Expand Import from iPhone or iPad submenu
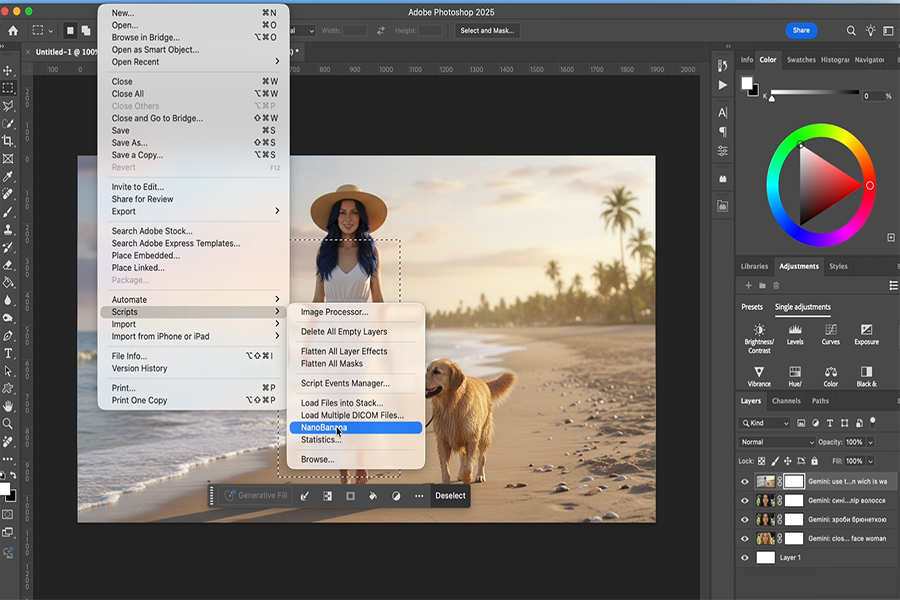Viewport: 900px width, 600px height. click(194, 336)
